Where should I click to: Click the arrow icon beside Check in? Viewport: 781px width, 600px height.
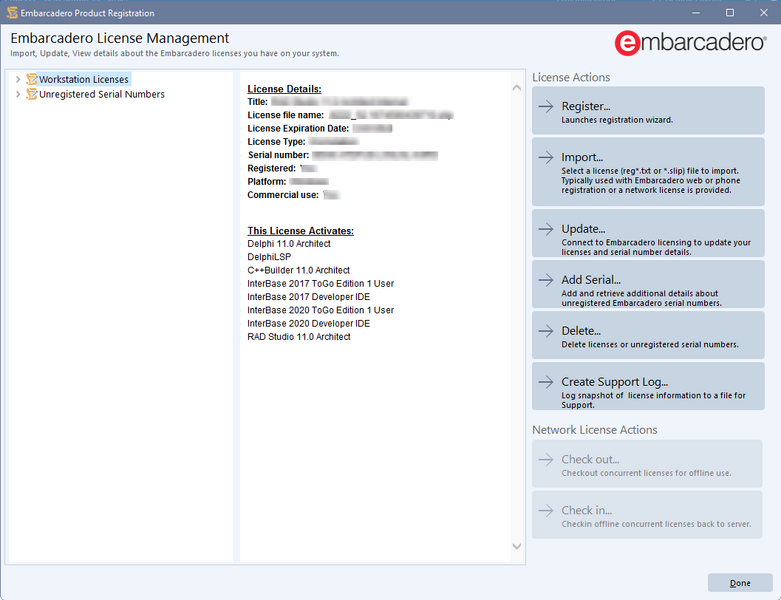[x=546, y=510]
